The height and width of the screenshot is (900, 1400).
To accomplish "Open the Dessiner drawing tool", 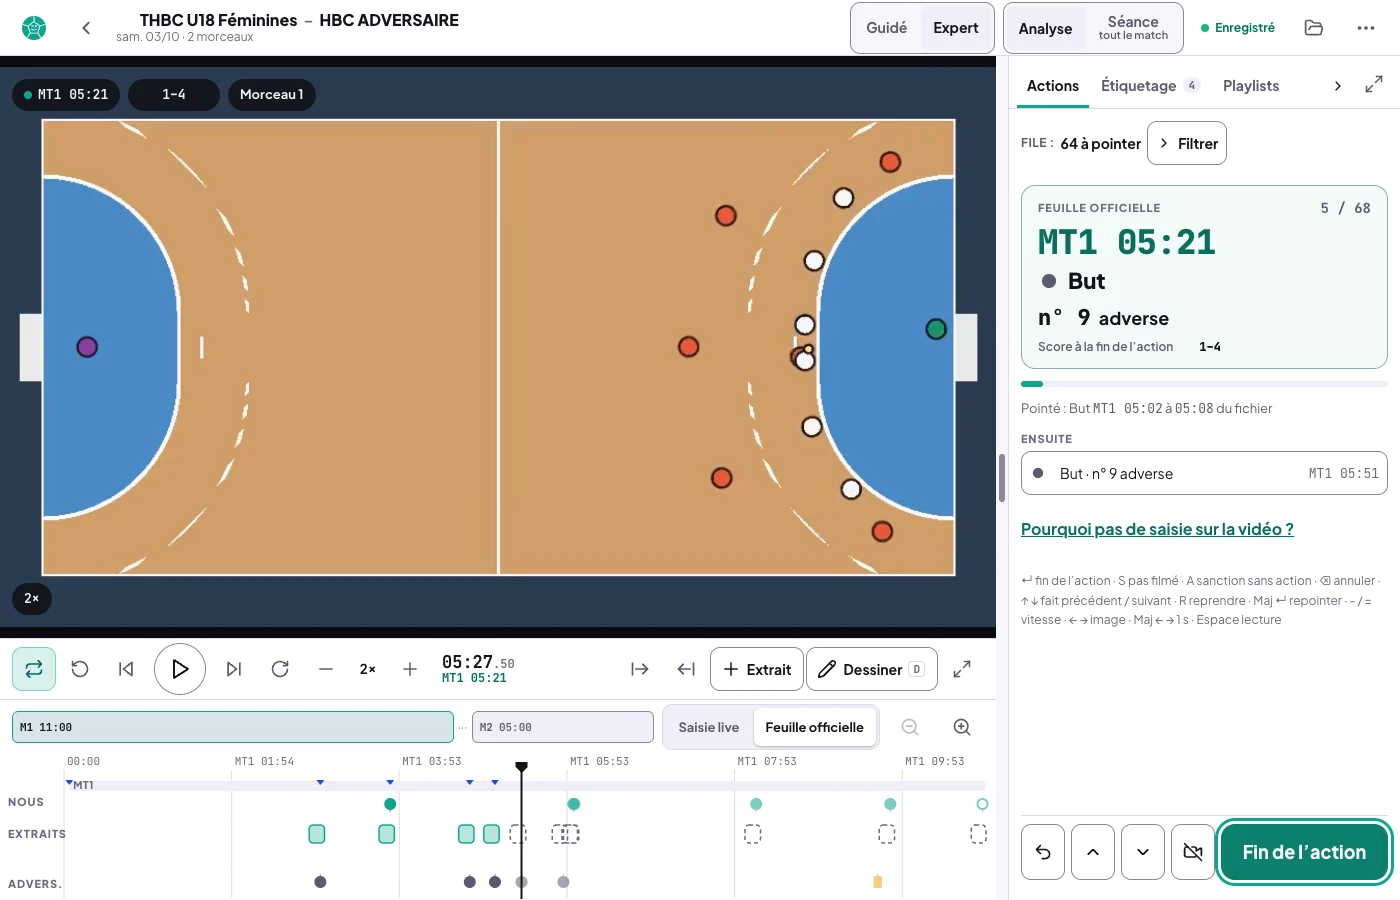I will 872,669.
